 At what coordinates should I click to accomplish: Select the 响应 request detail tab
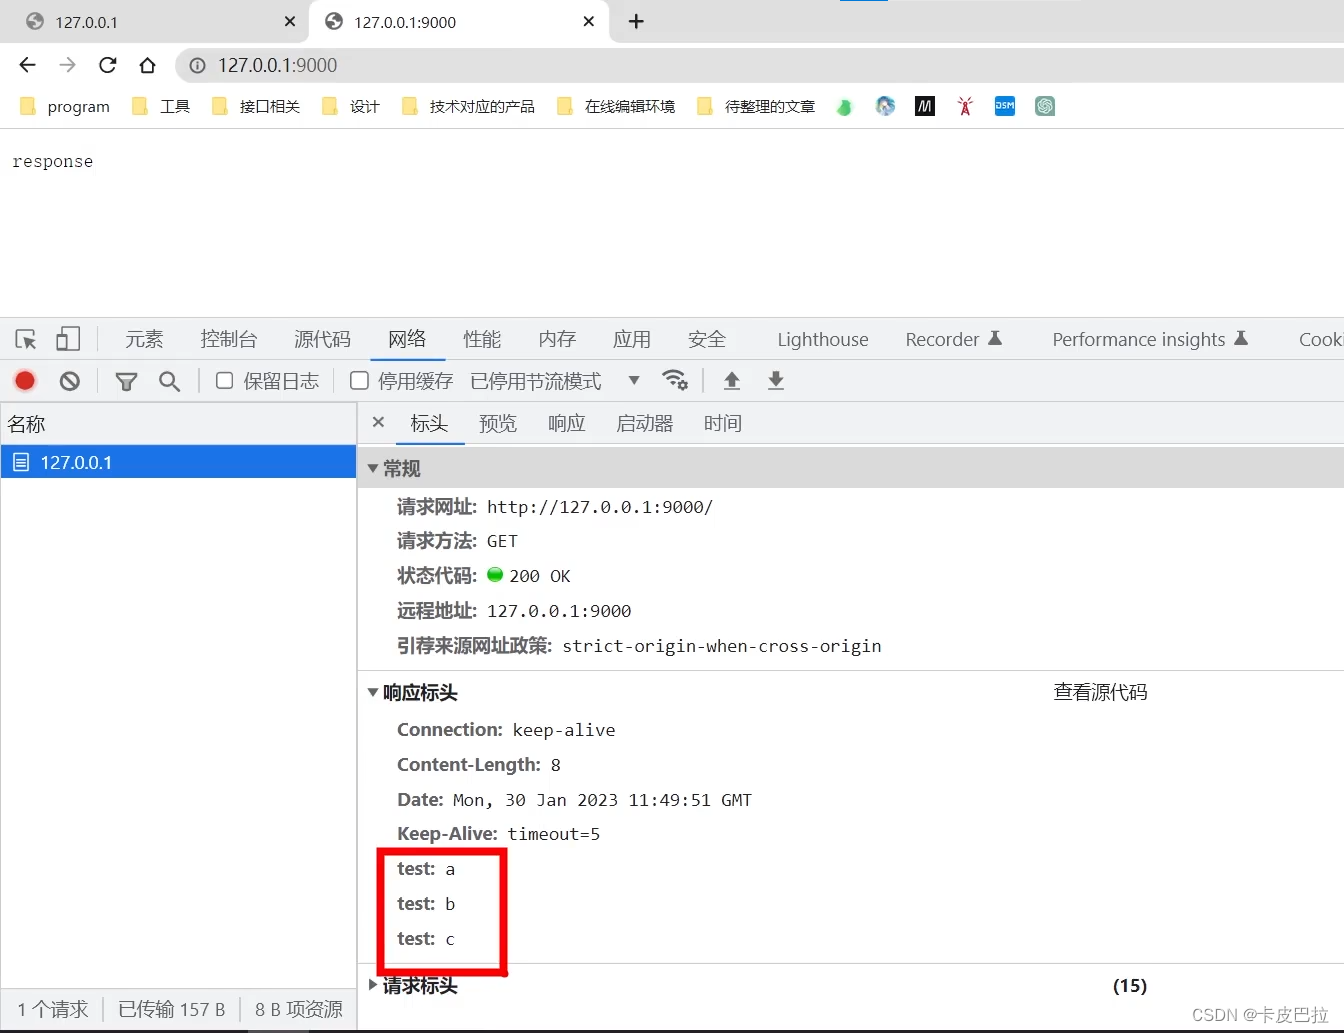(567, 423)
